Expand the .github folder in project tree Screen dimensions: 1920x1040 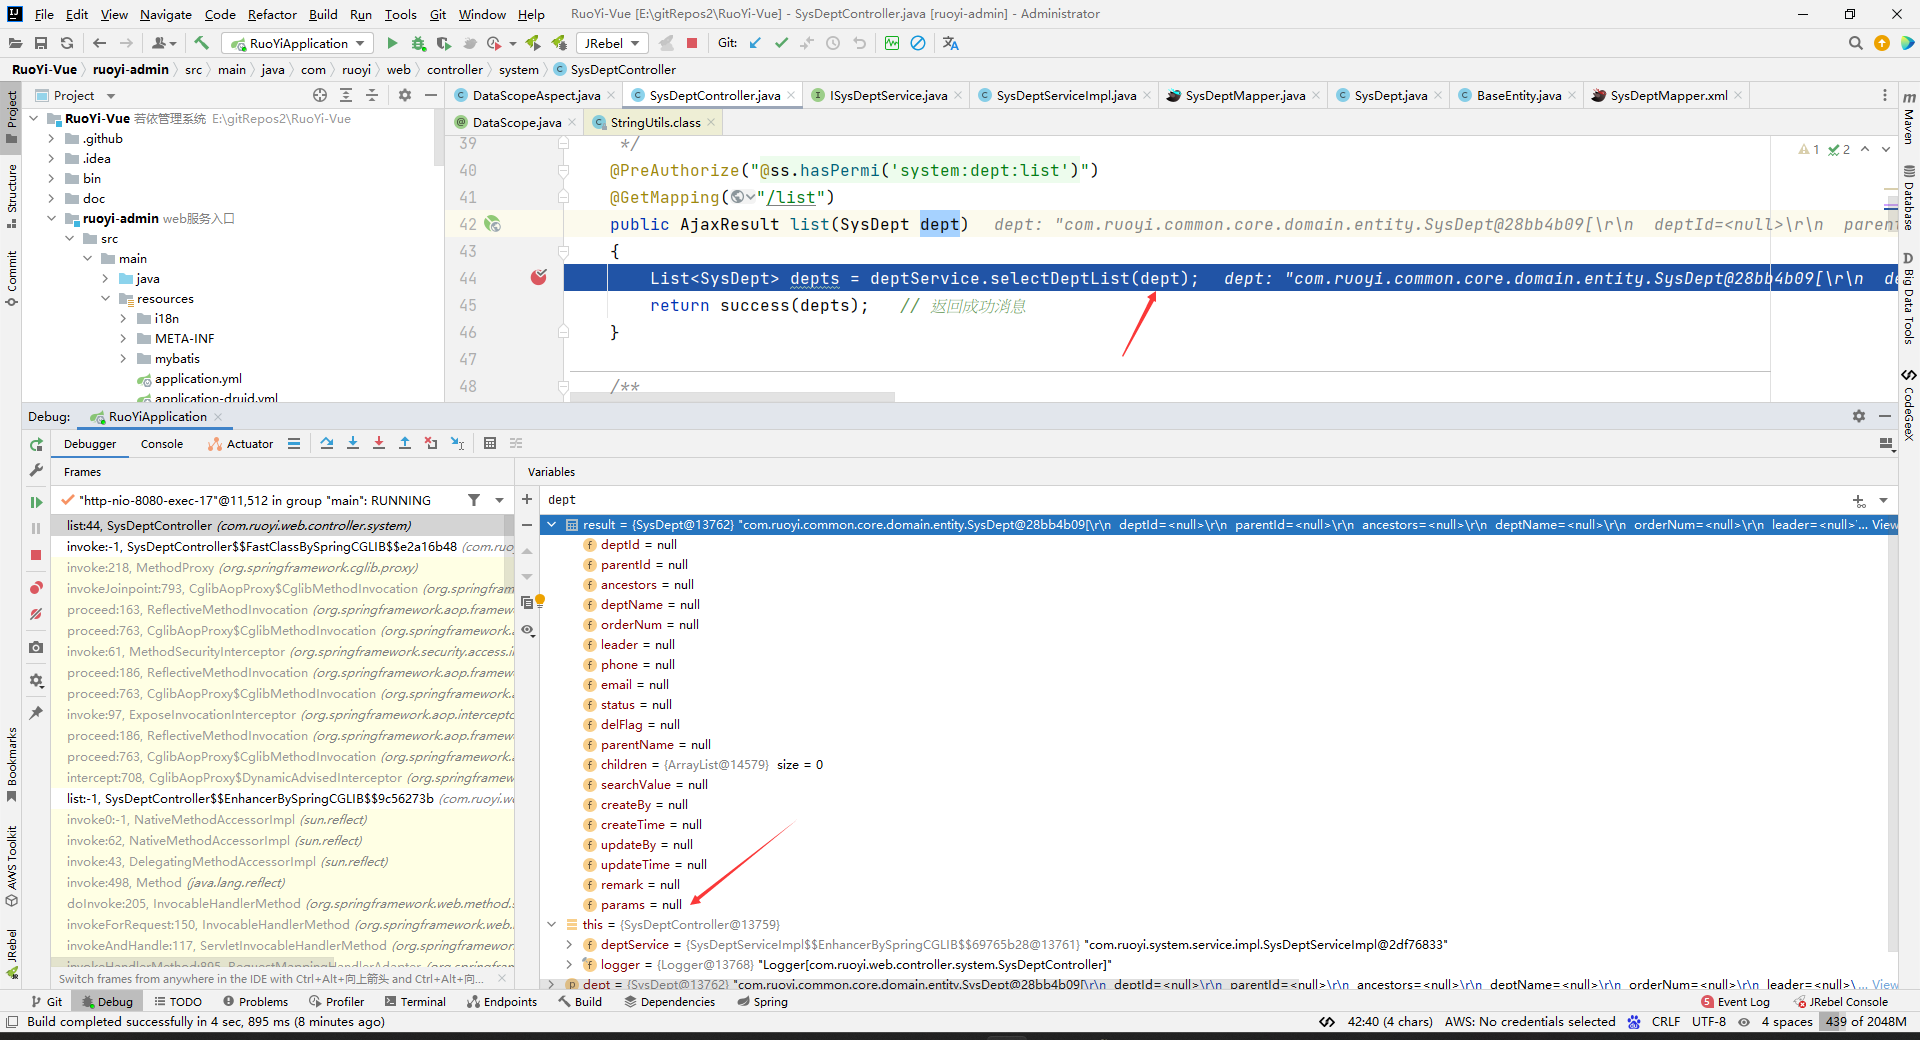pos(51,139)
